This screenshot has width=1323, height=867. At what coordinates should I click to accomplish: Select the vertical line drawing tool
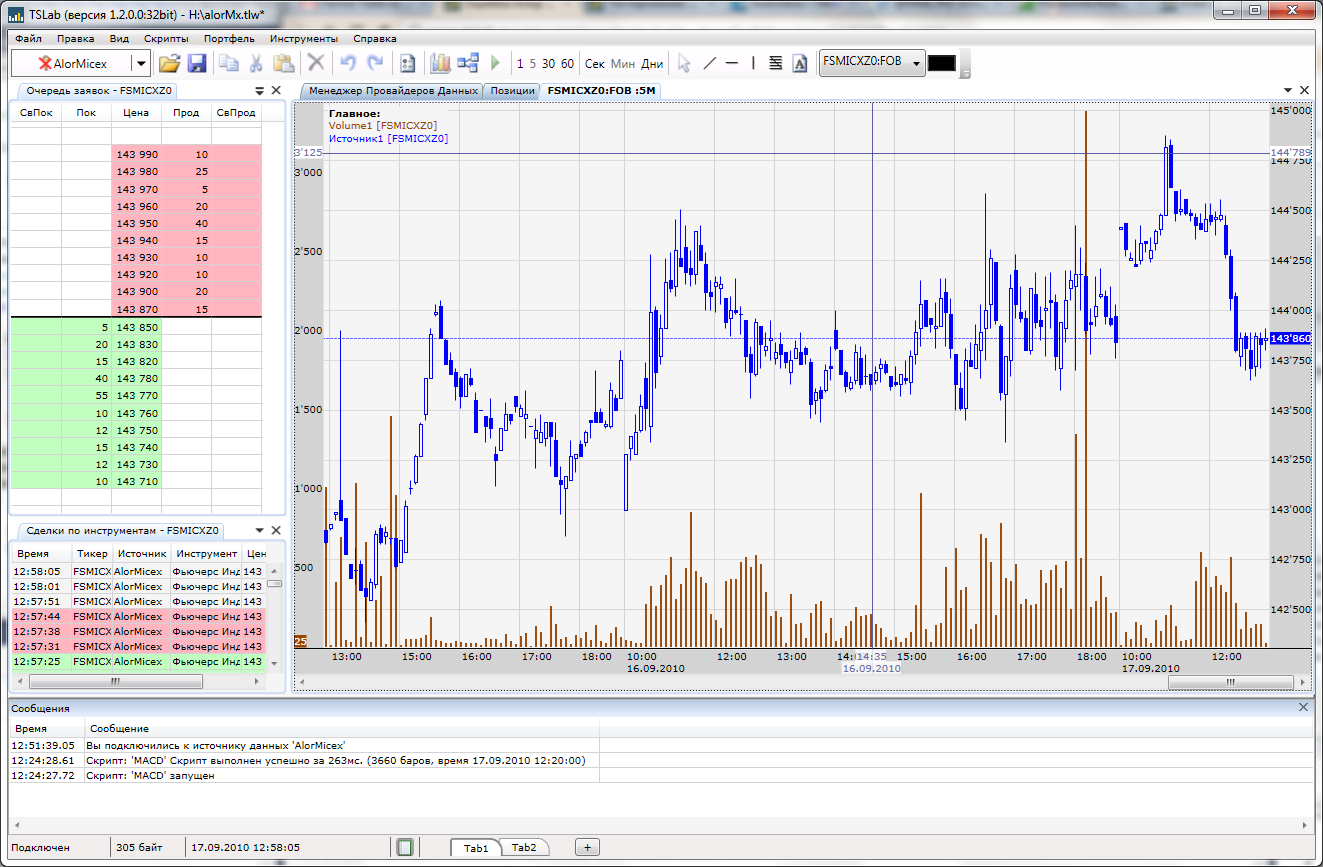pos(753,63)
